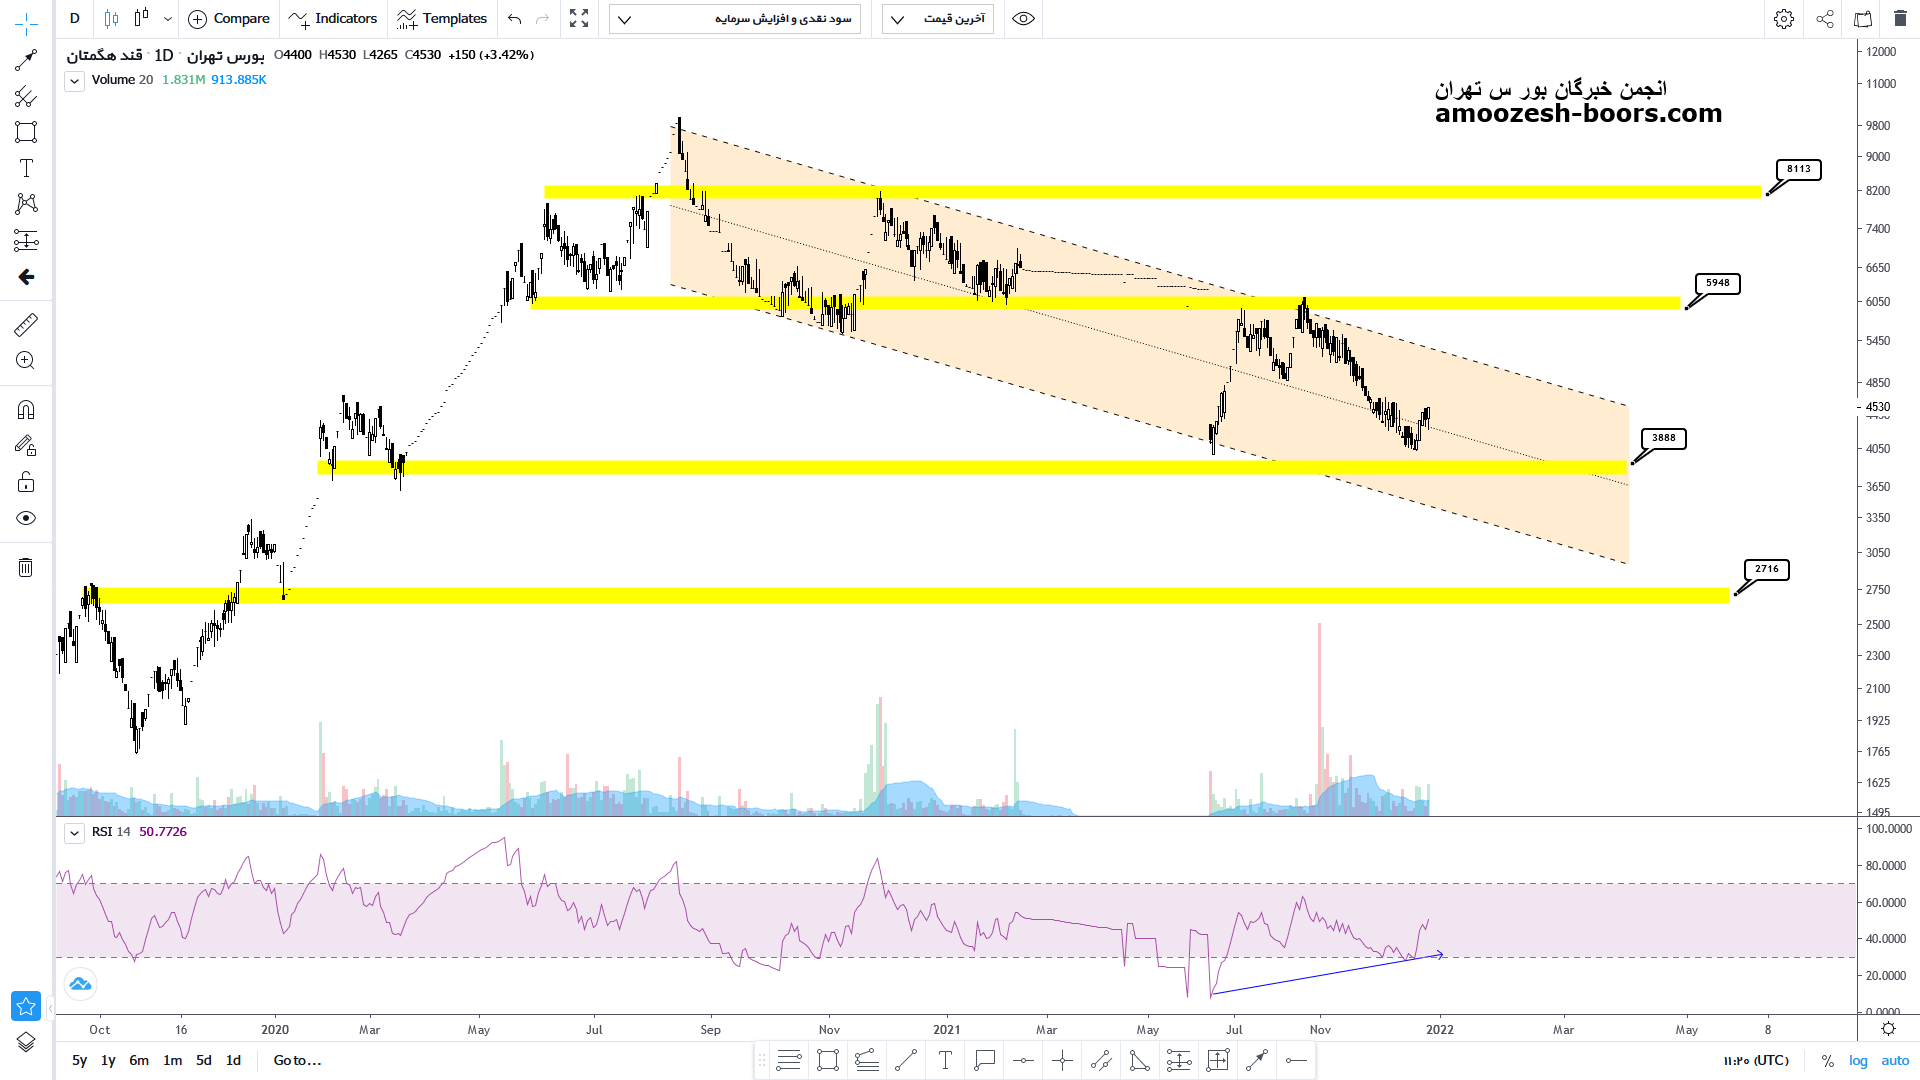1920x1080 pixels.
Task: Open the measure ruler tool
Action: (26, 324)
